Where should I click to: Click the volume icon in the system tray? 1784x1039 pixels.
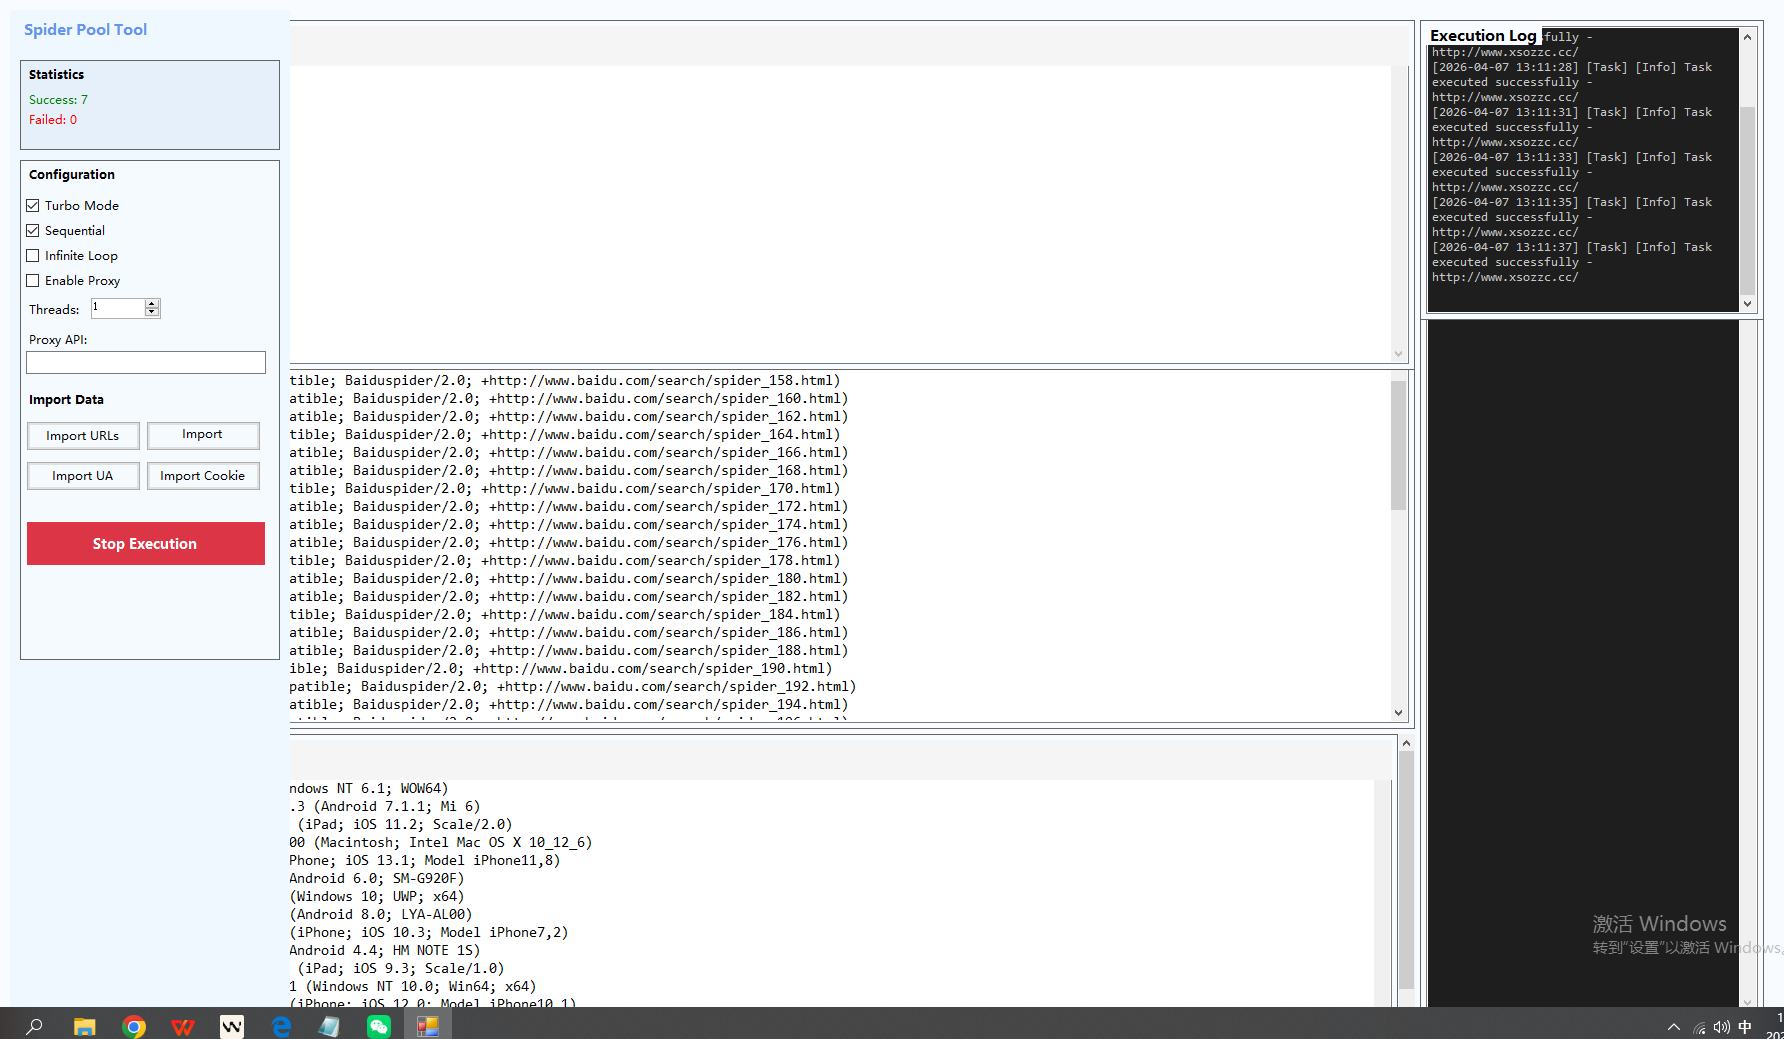(1721, 1026)
